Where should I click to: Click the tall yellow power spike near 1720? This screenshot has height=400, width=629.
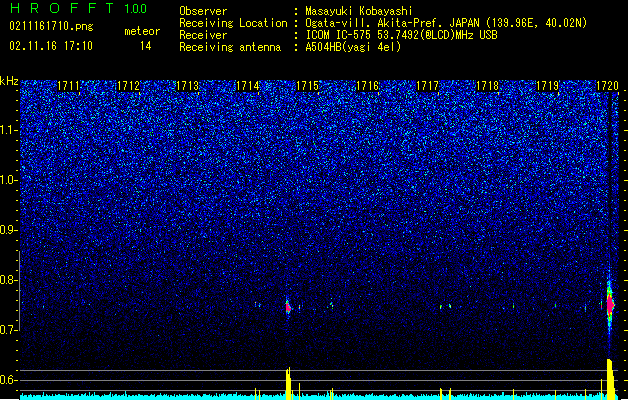pyautogui.click(x=610, y=379)
